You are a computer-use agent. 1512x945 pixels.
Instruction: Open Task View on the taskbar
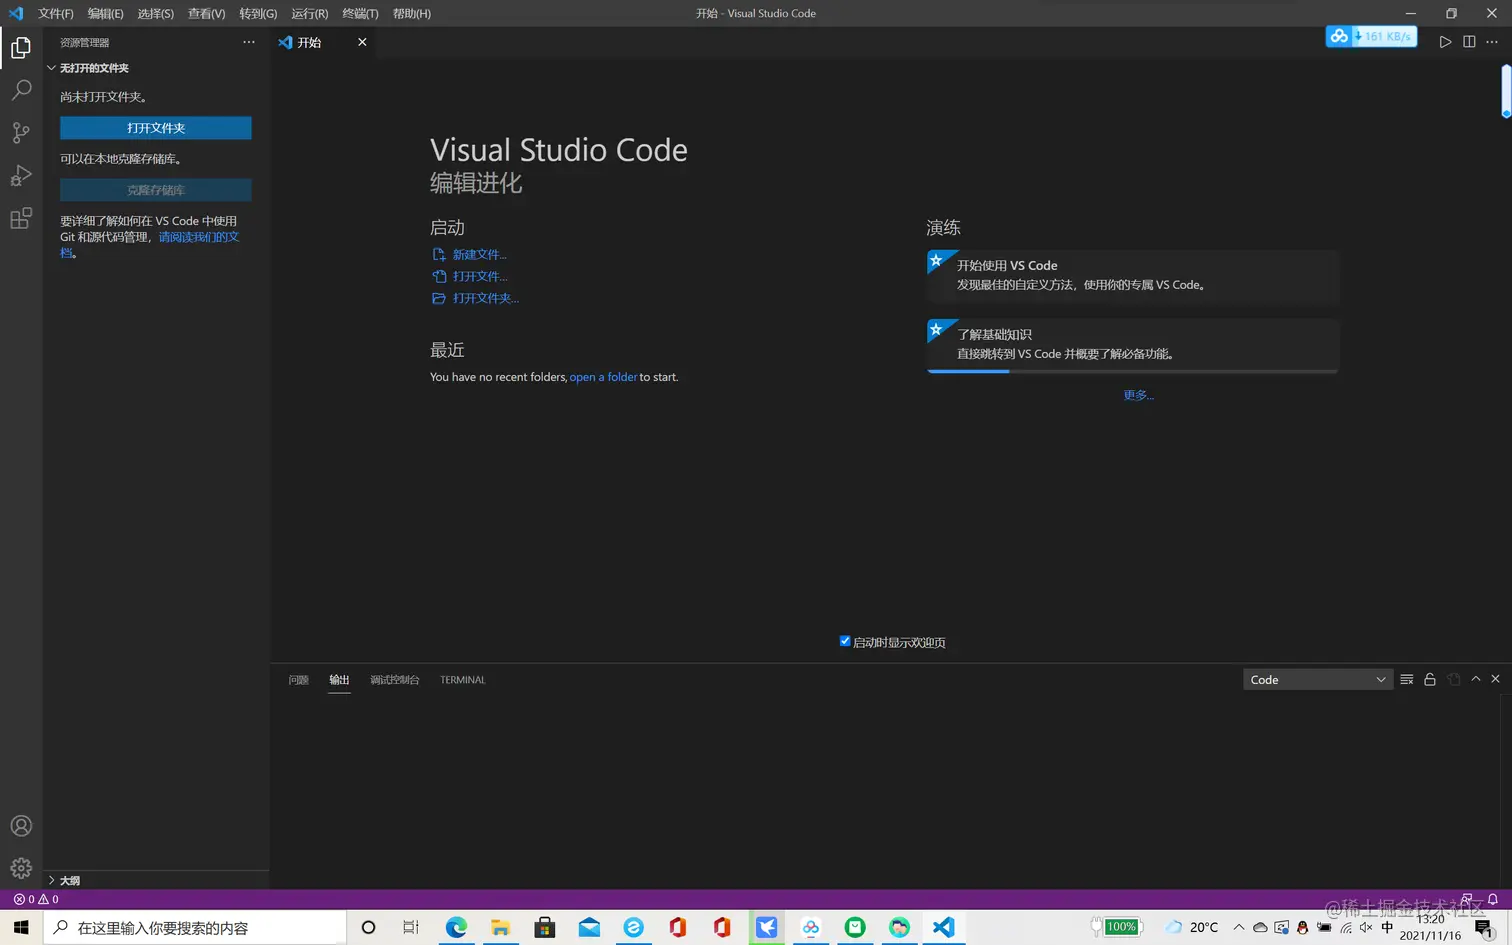pos(411,927)
